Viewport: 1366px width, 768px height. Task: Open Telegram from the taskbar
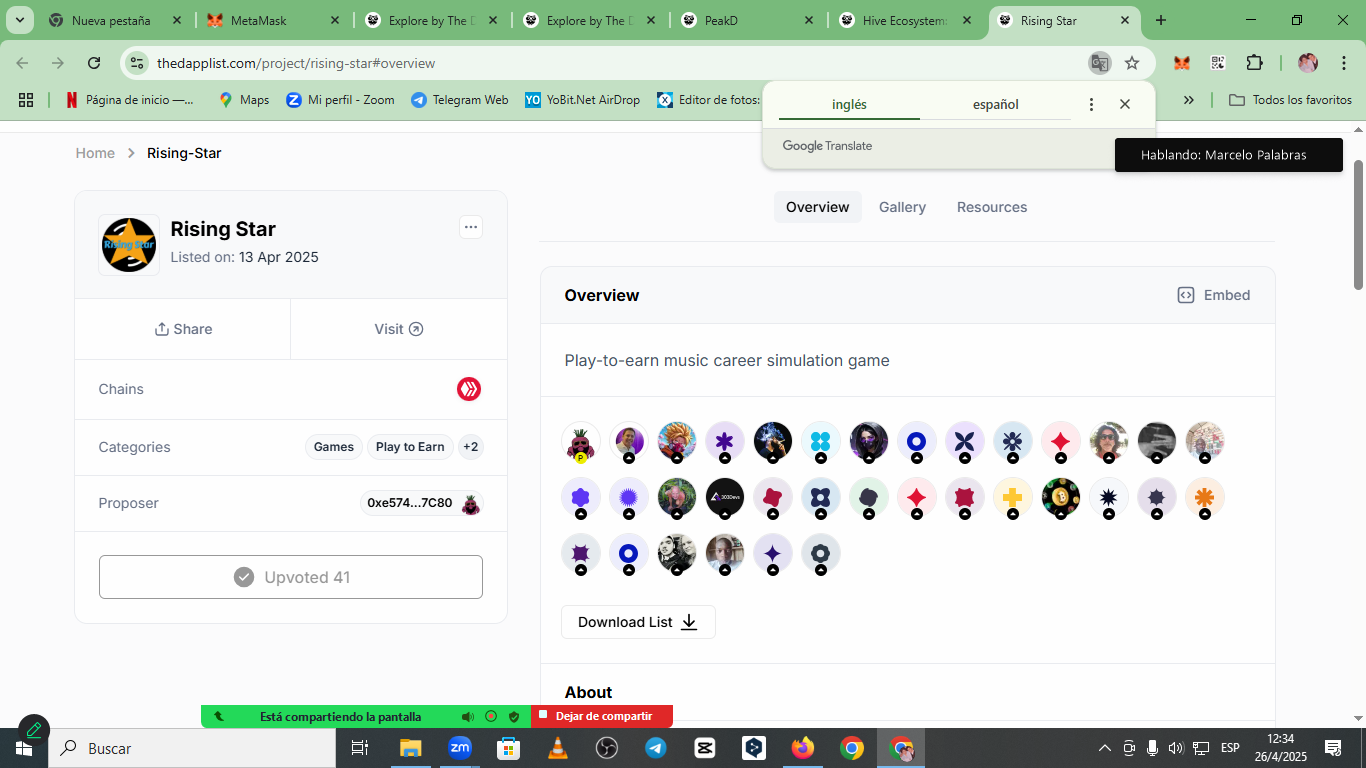coord(656,748)
